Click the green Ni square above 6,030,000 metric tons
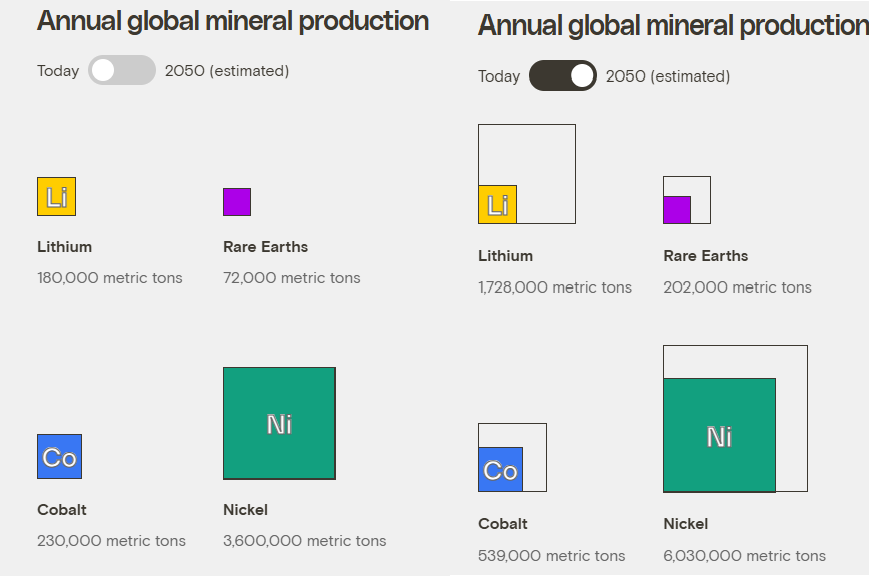This screenshot has width=871, height=576. pyautogui.click(x=719, y=436)
